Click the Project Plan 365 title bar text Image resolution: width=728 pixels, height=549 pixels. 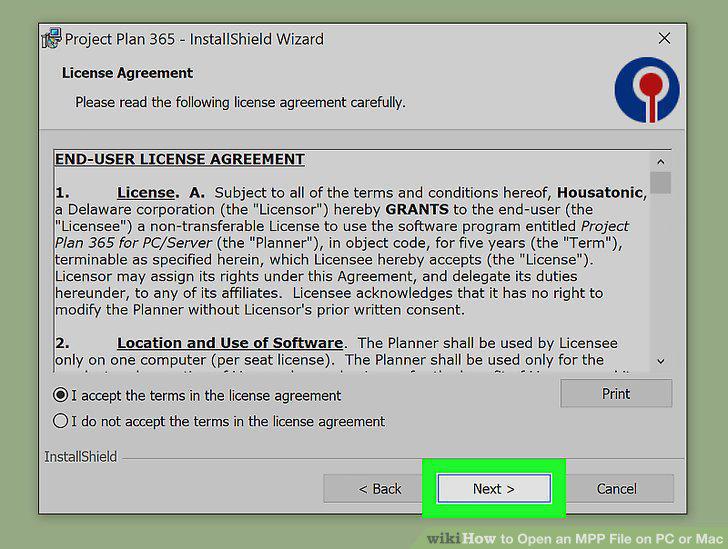pos(194,39)
